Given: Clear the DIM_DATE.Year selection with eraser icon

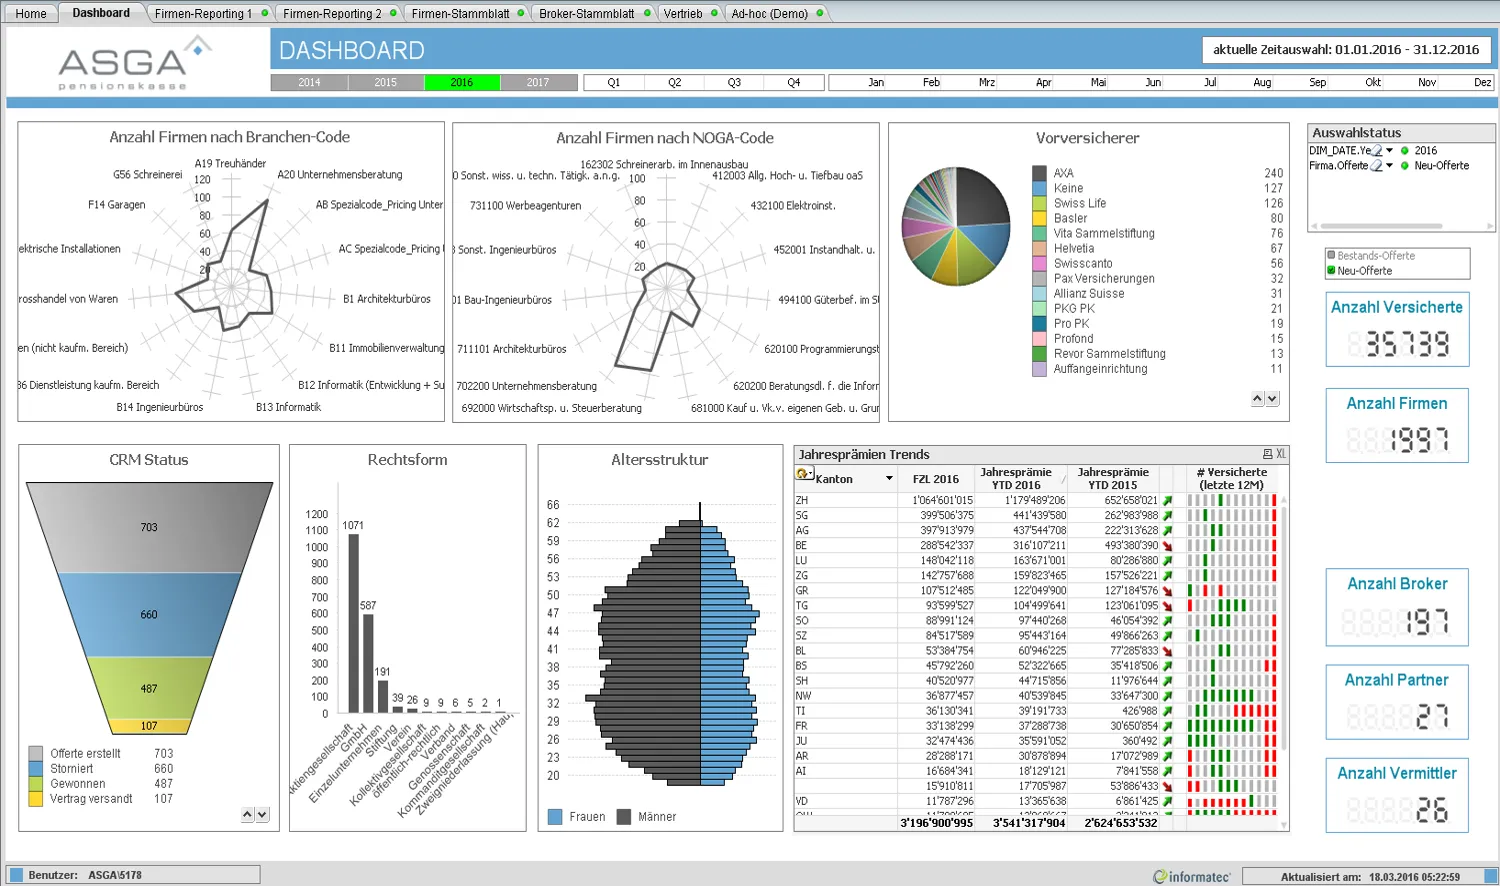Looking at the screenshot, I should [x=1377, y=151].
